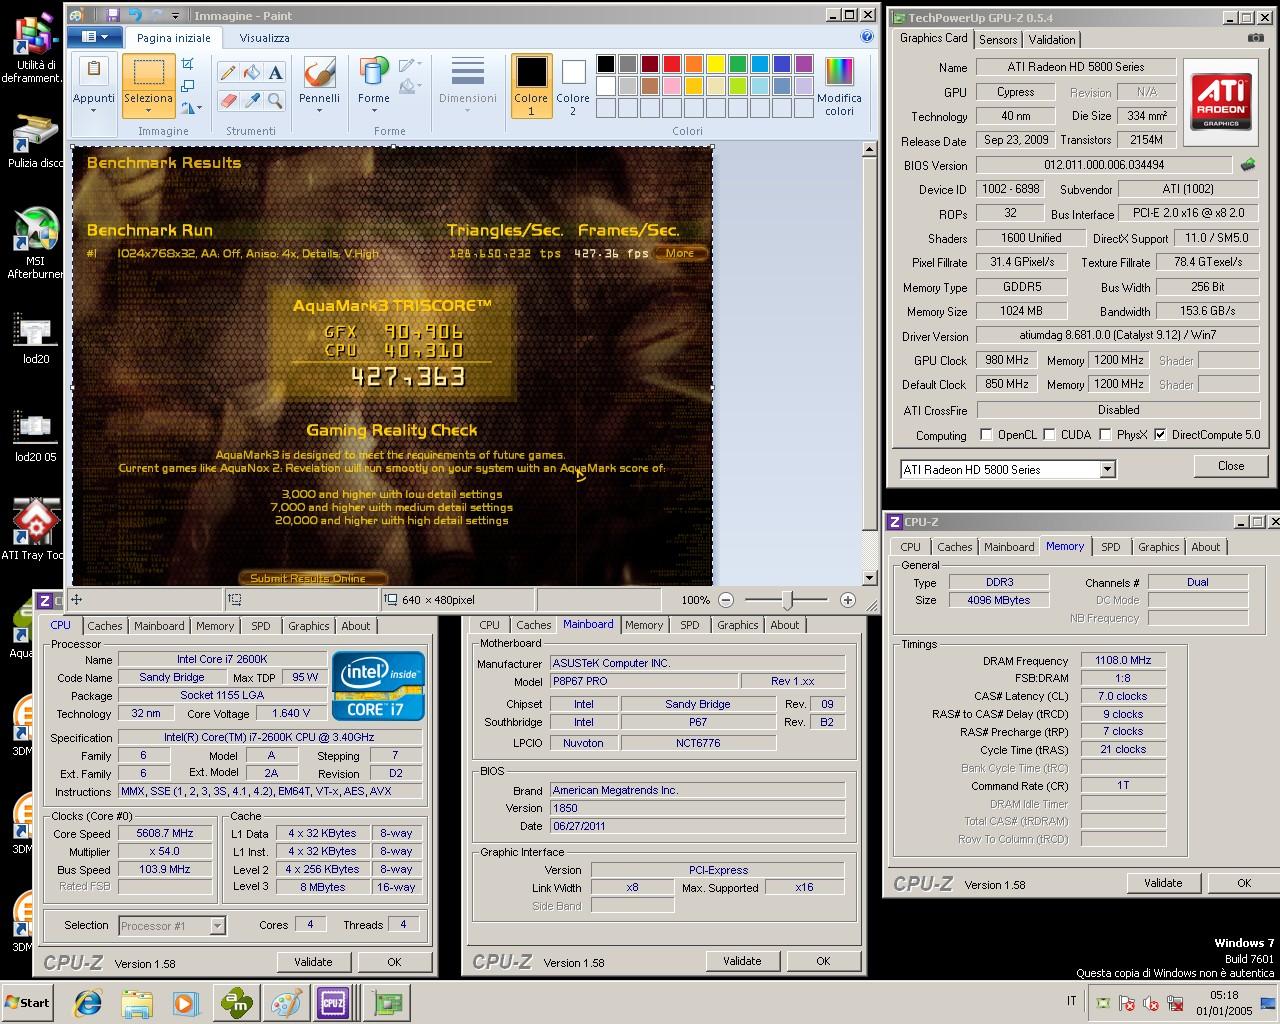Expand the Forme dropdown arrow
1280x1024 pixels.
pos(373,111)
